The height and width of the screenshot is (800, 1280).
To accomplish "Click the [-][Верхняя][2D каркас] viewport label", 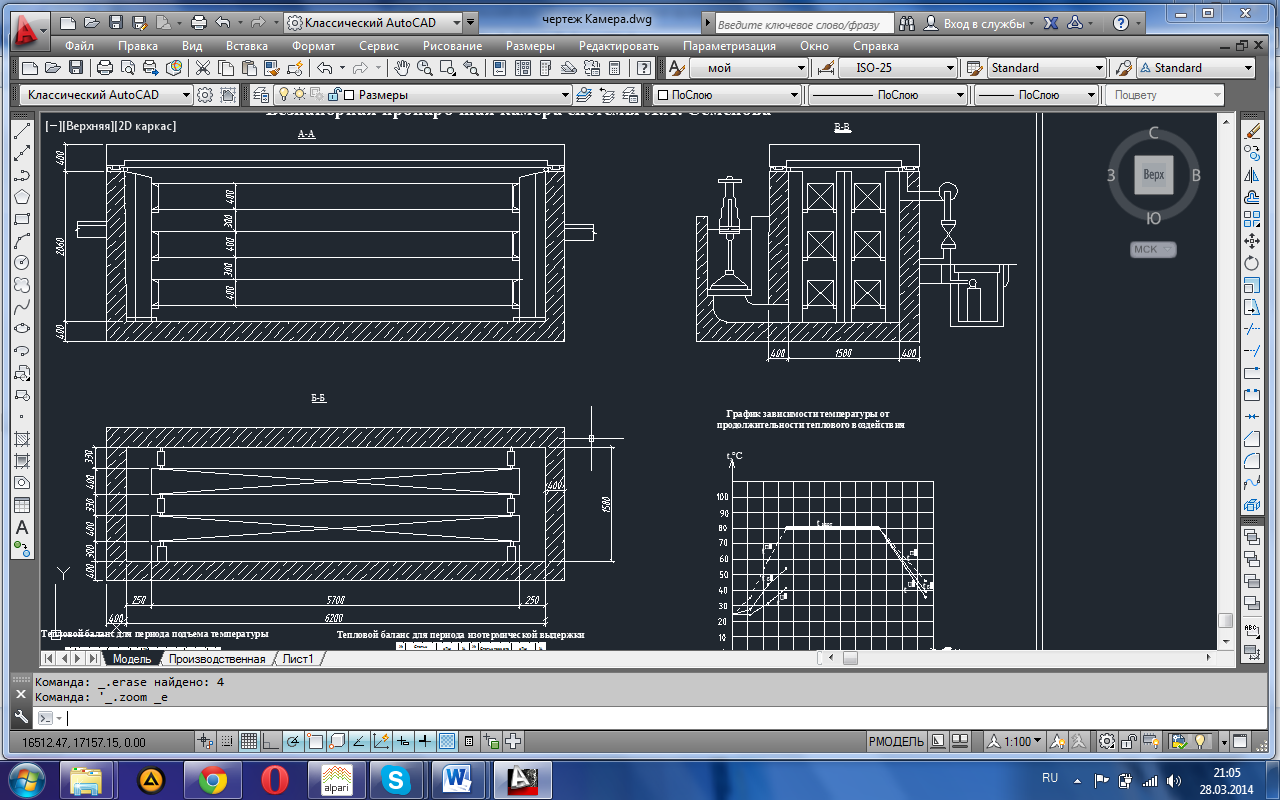I will (110, 126).
